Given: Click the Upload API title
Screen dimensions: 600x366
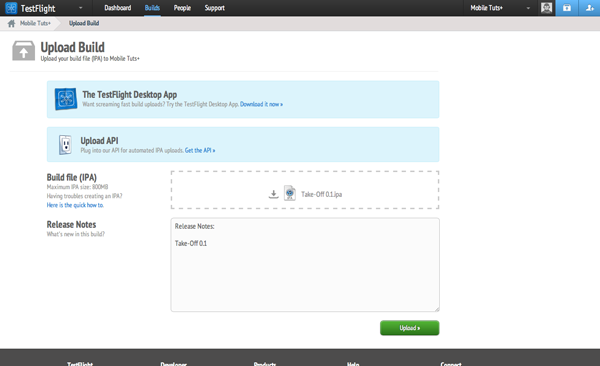Looking at the screenshot, I should 99,141.
